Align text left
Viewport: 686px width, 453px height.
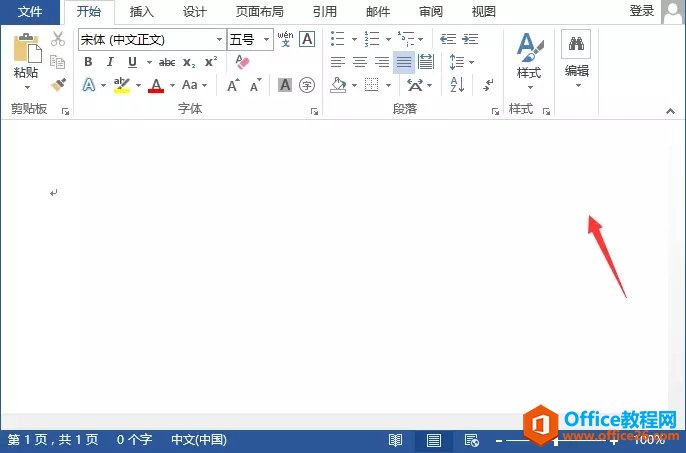click(337, 62)
